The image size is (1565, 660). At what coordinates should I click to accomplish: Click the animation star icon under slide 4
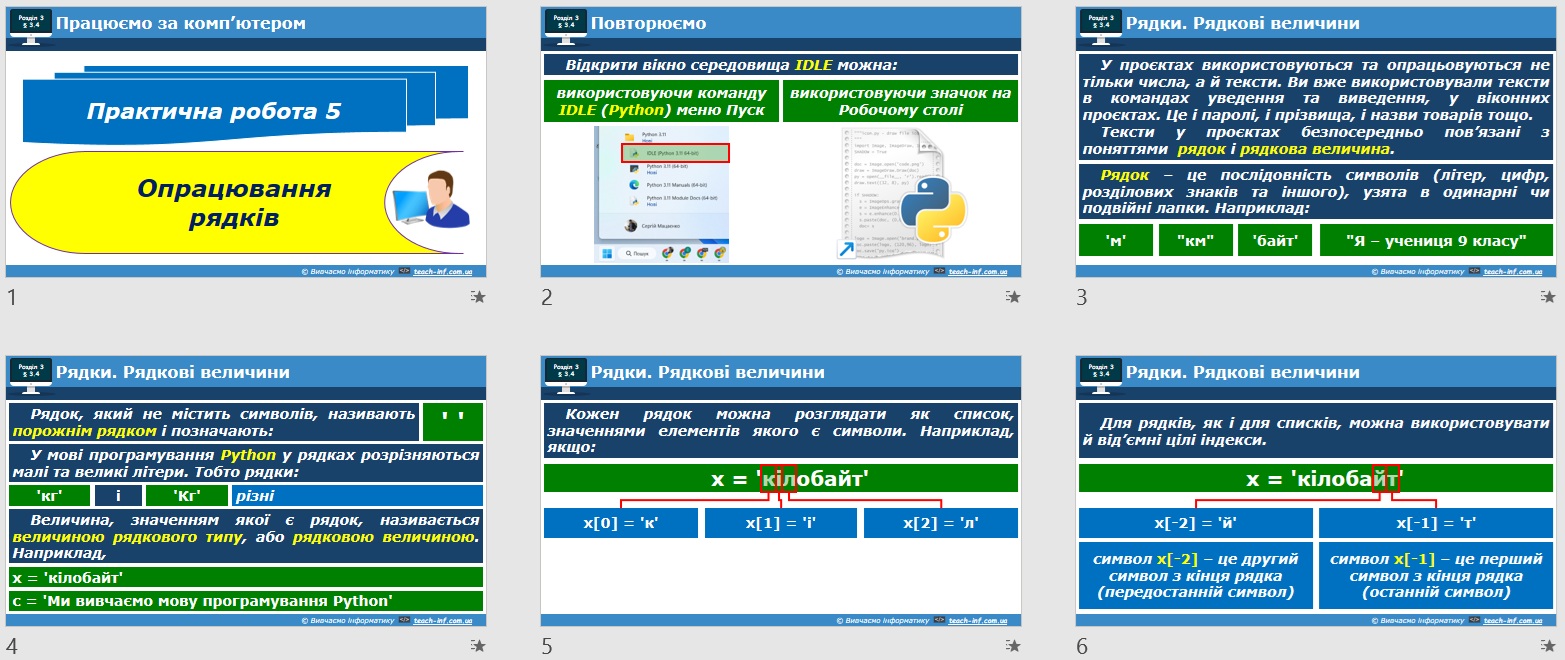479,647
